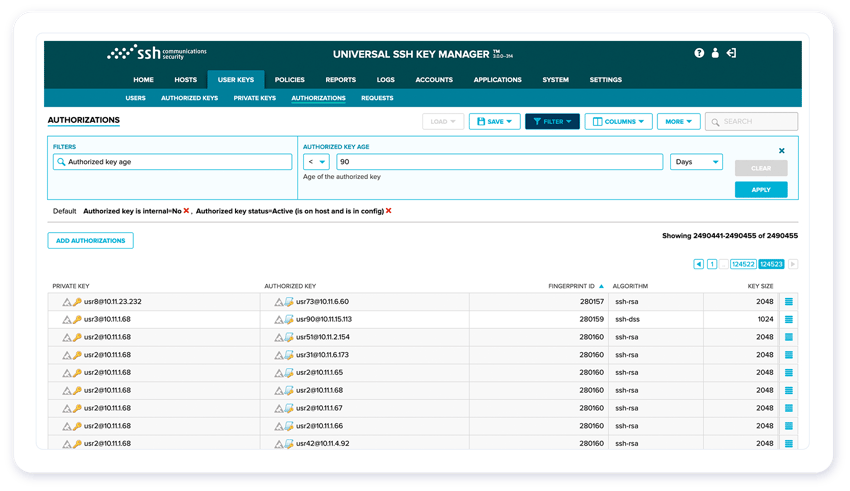Remove 'Authorized key status=Active' filter
The height and width of the screenshot is (491, 850).
(389, 211)
